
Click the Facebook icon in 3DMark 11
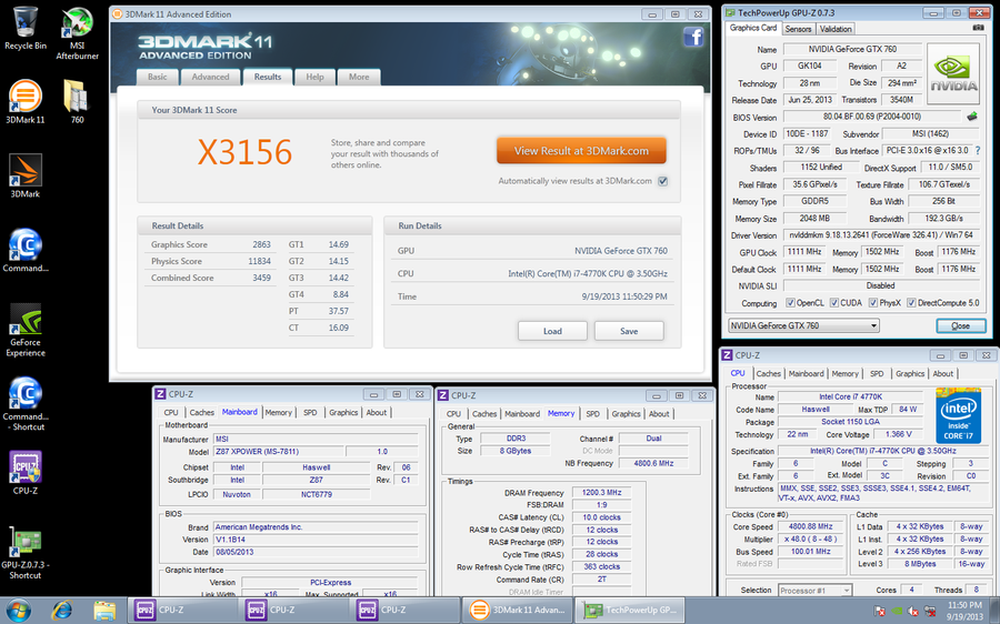693,37
